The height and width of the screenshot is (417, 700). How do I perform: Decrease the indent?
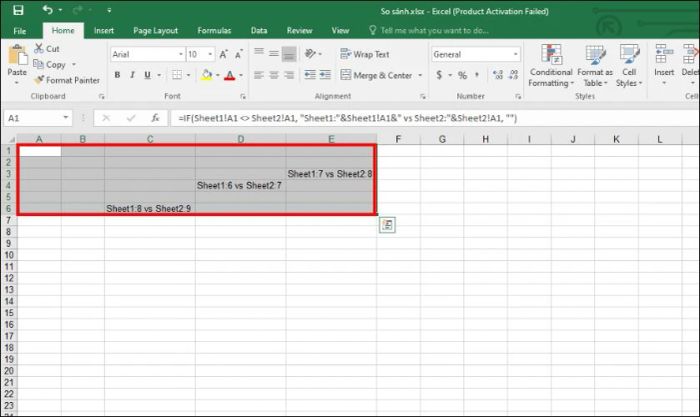point(310,75)
